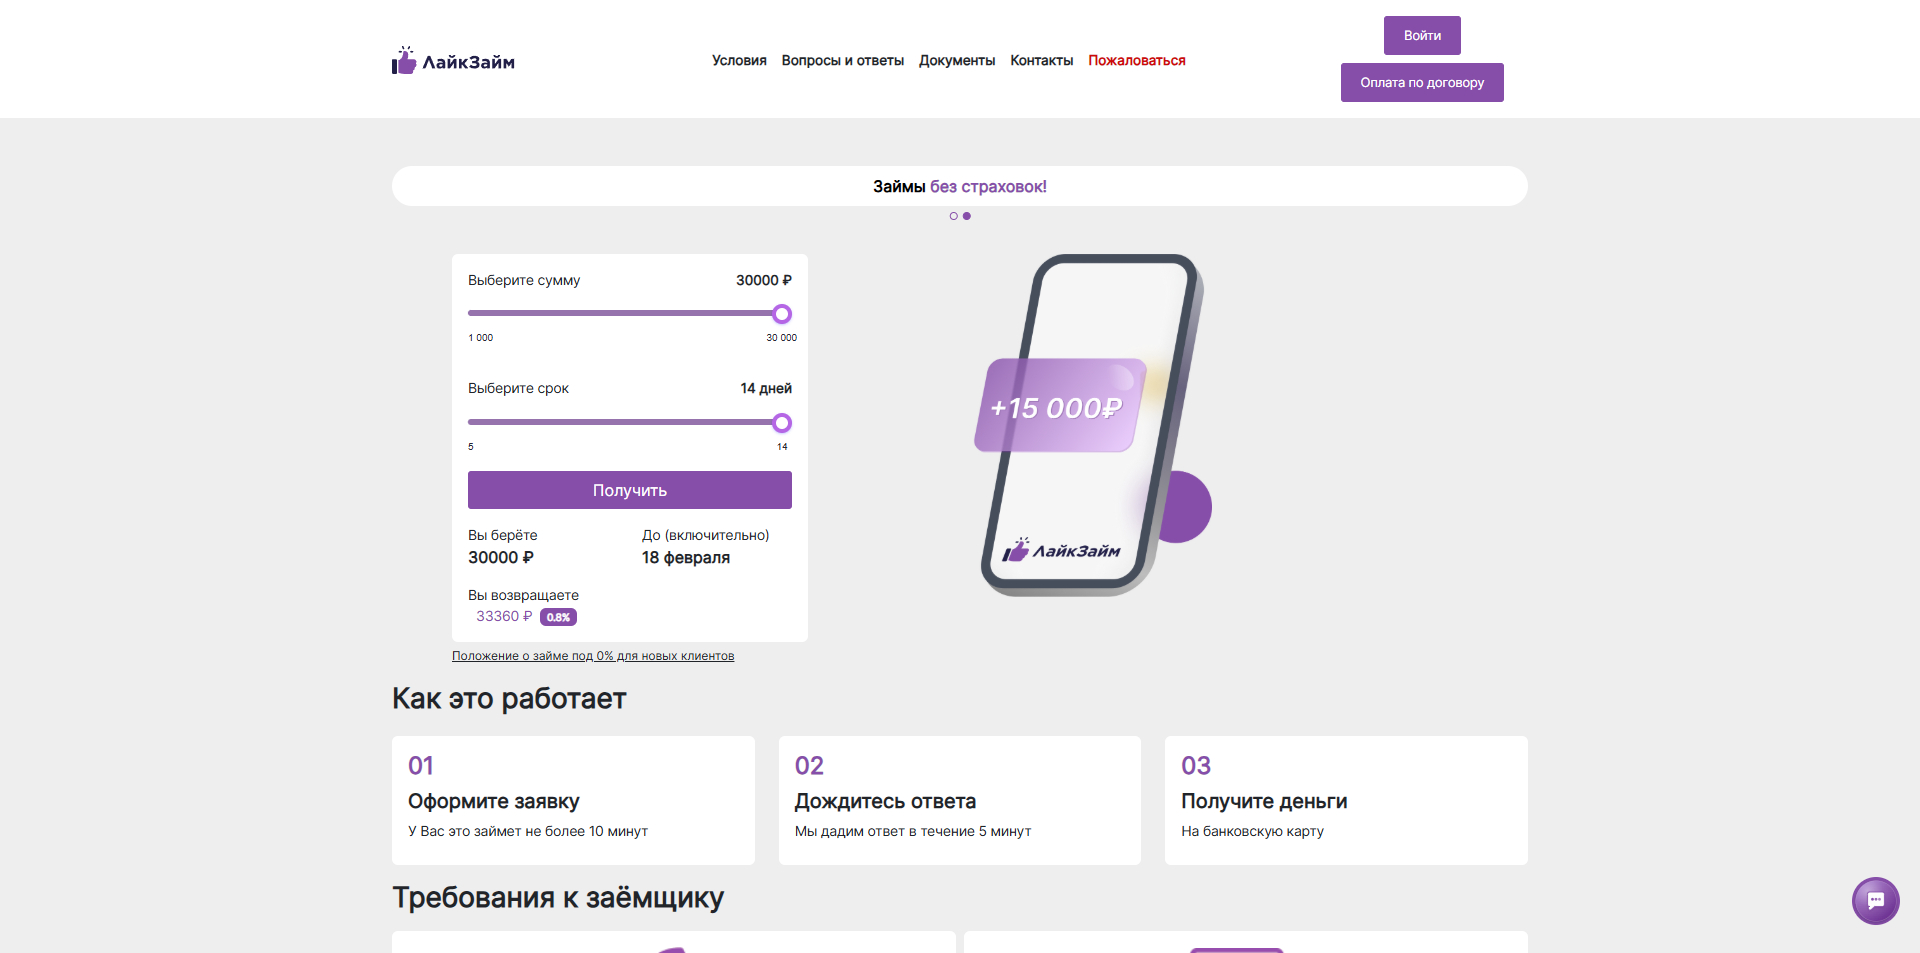The image size is (1920, 953).
Task: Click the loan term slider handle
Action: (x=781, y=422)
